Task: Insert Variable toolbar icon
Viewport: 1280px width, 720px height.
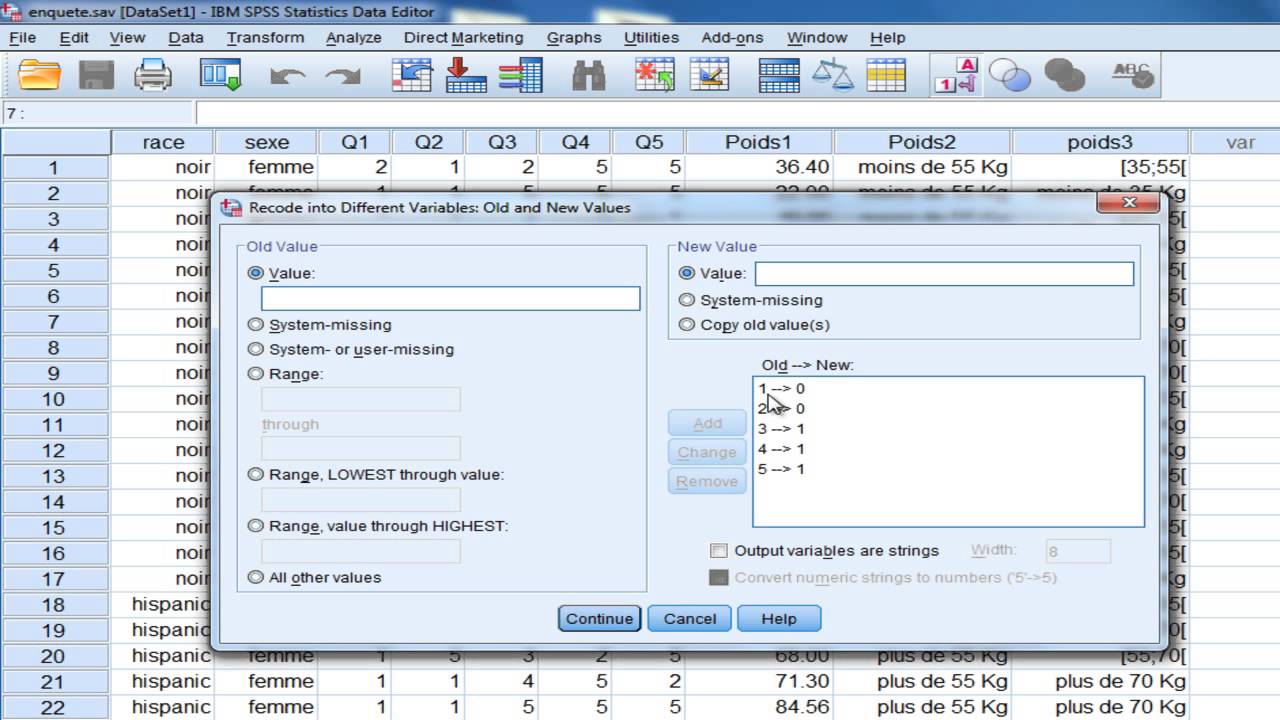Action: point(709,75)
